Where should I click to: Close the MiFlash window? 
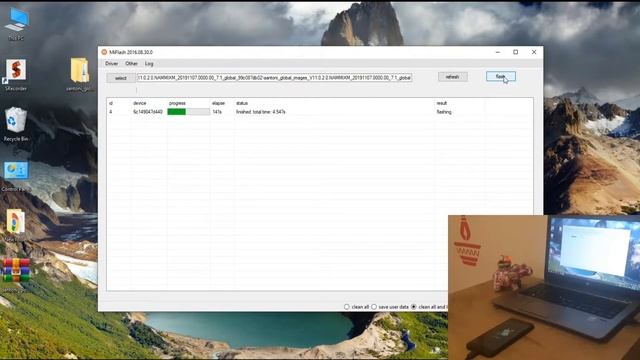click(534, 52)
